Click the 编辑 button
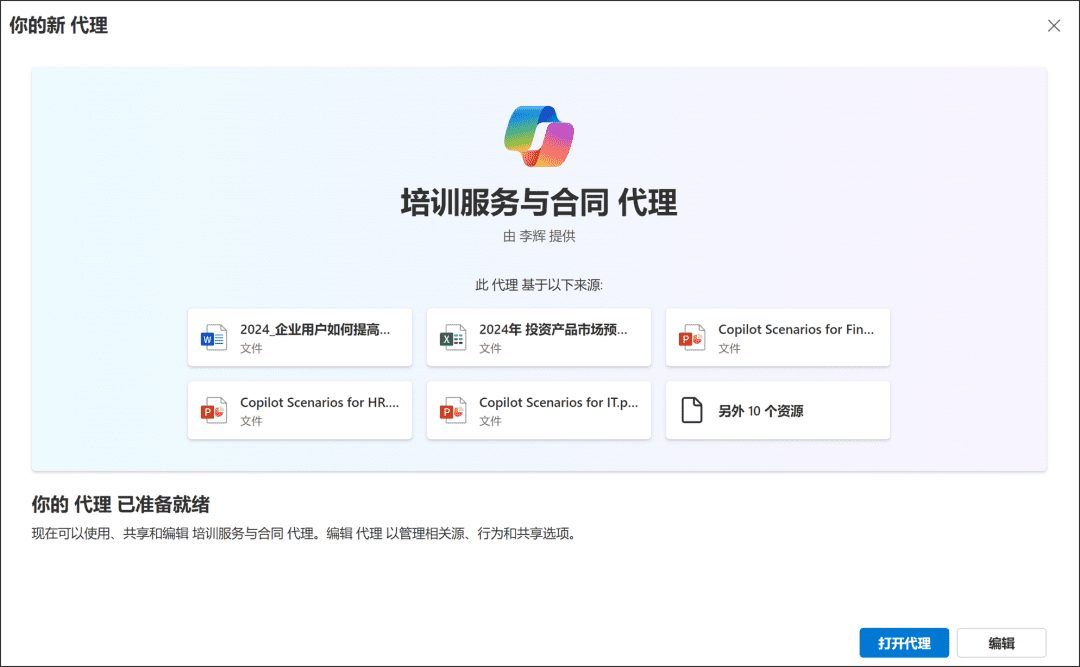 (1001, 643)
